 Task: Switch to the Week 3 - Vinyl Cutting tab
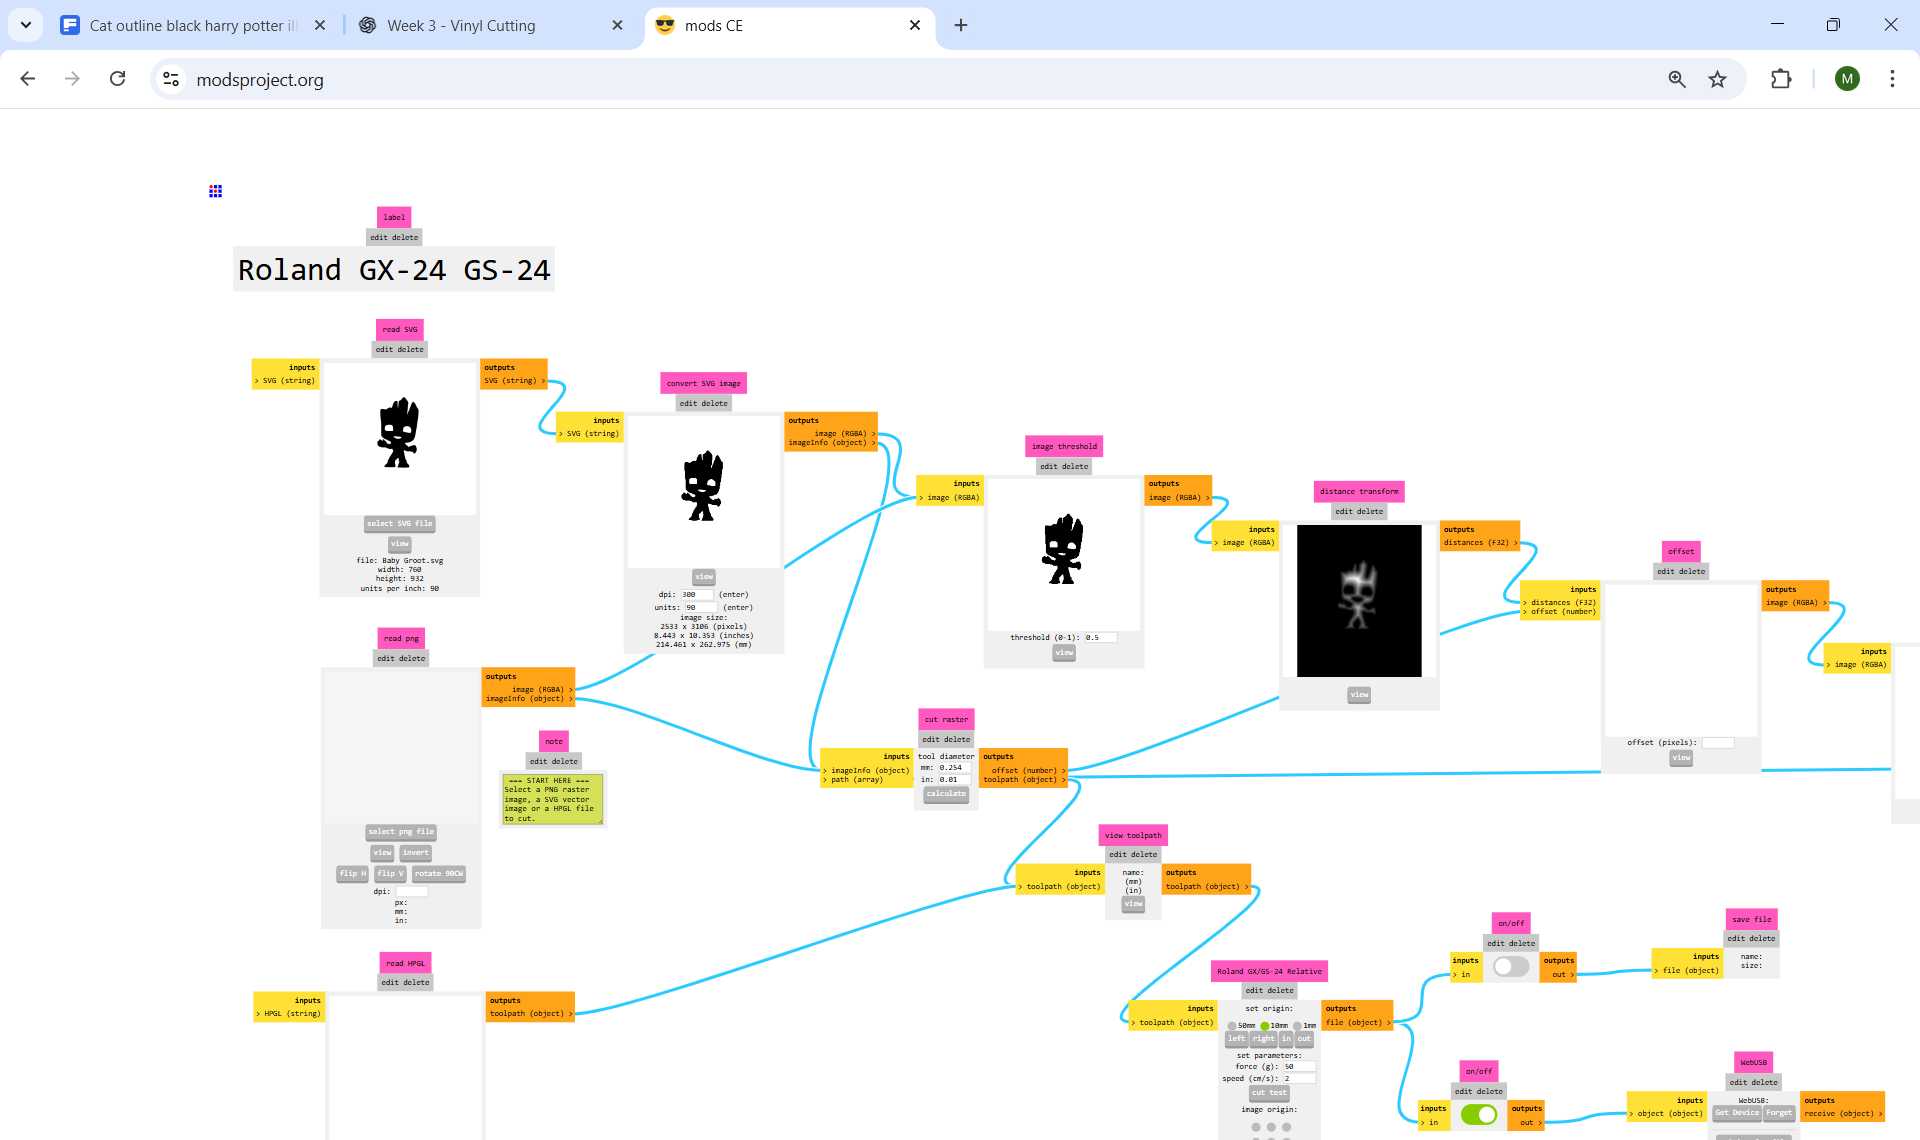click(460, 25)
